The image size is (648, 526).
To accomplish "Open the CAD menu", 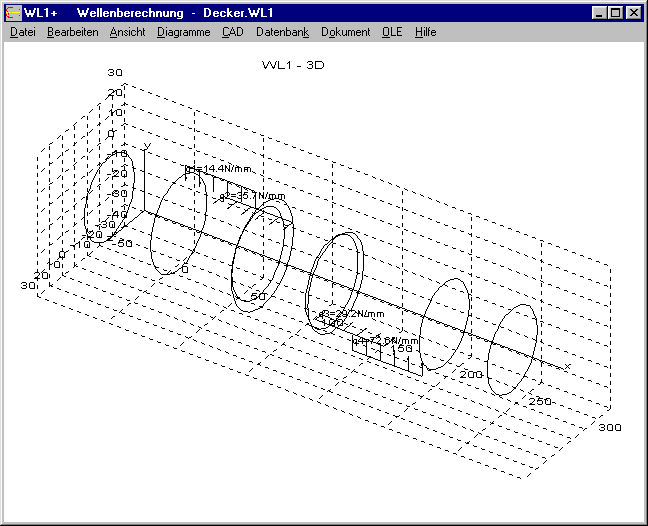I will [232, 32].
